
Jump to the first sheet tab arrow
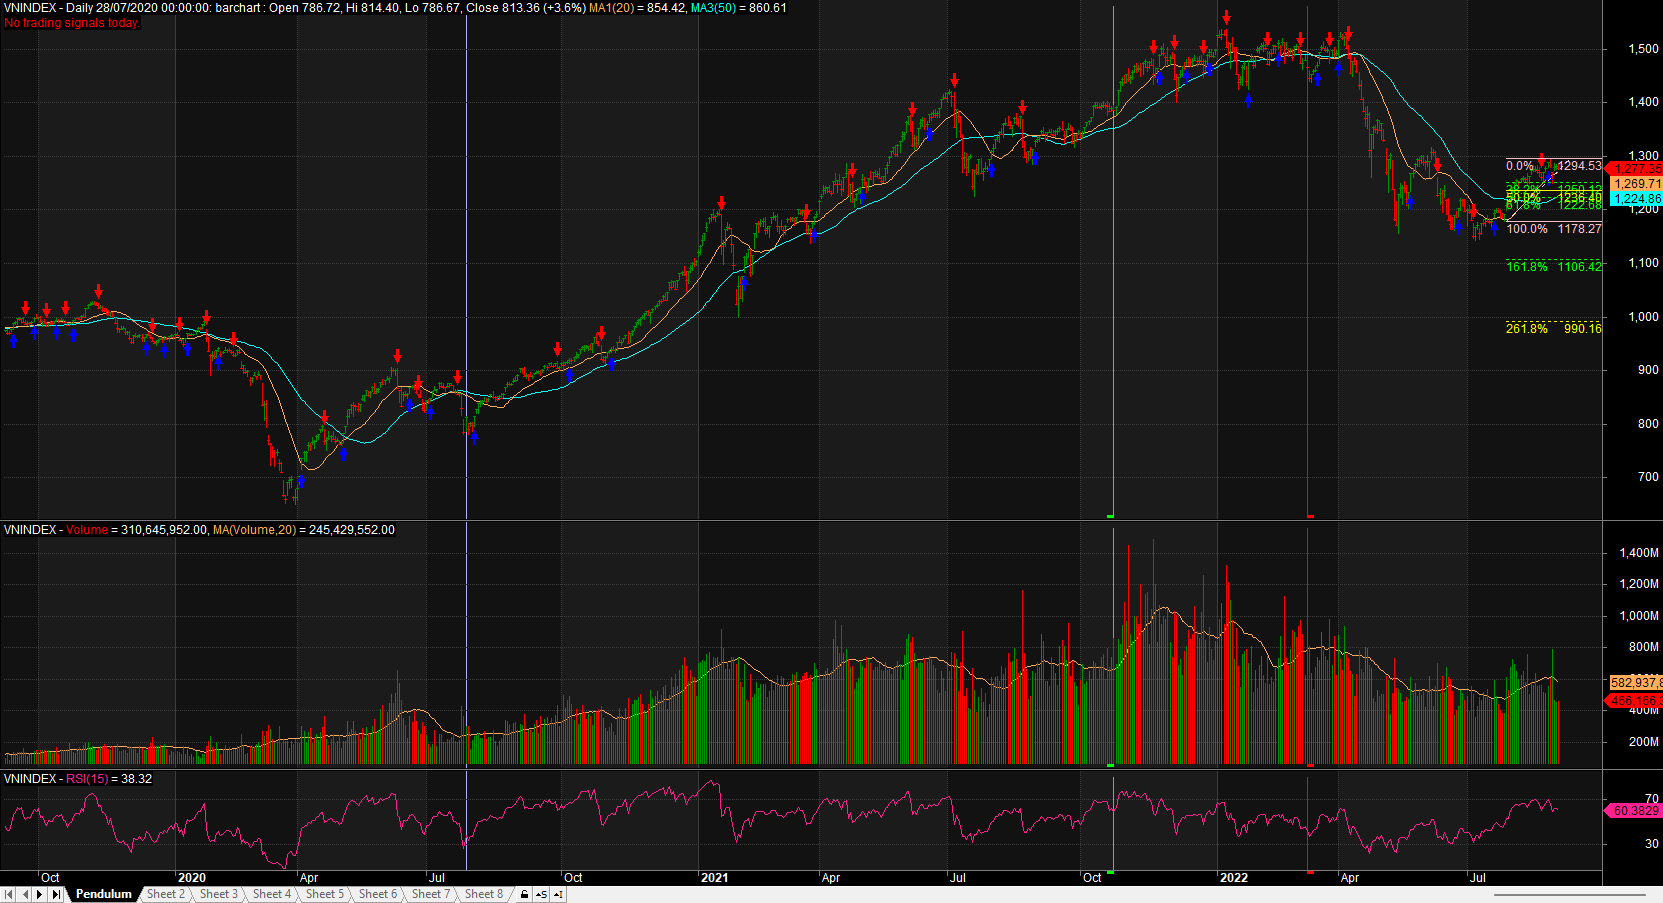(9, 894)
